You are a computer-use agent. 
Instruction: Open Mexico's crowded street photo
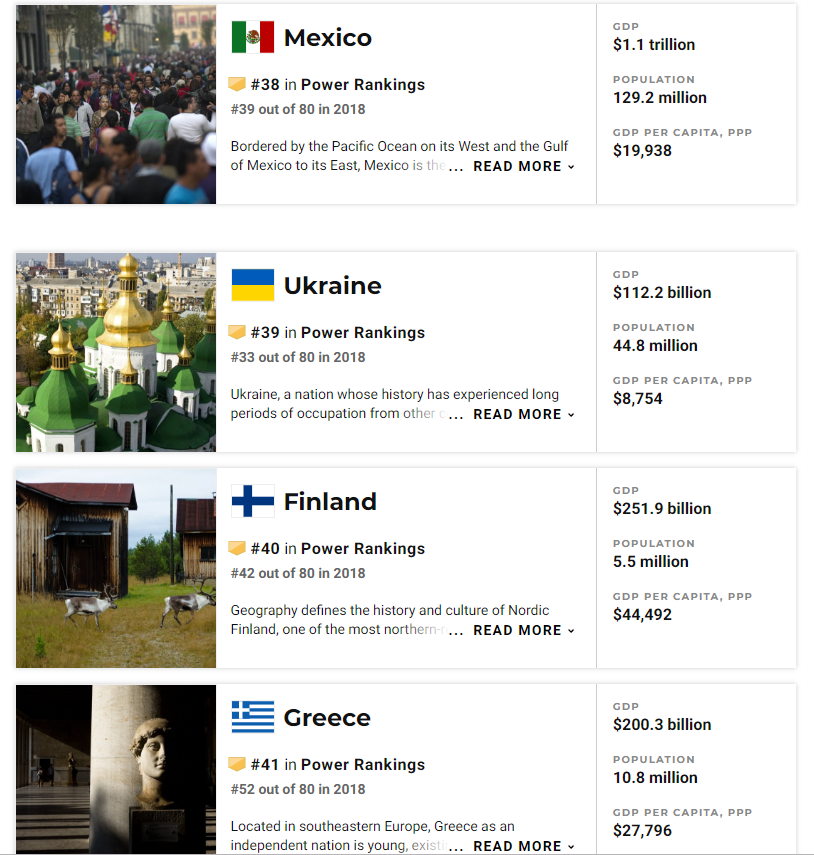click(116, 104)
